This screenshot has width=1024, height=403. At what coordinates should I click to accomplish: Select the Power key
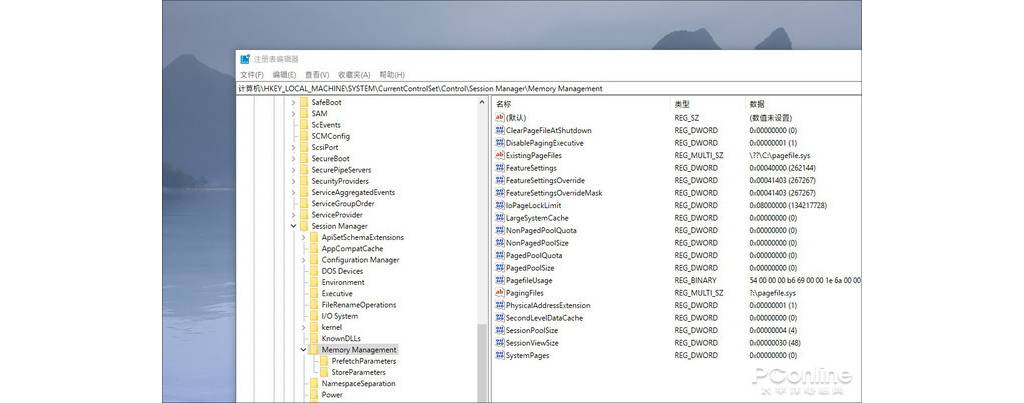332,395
